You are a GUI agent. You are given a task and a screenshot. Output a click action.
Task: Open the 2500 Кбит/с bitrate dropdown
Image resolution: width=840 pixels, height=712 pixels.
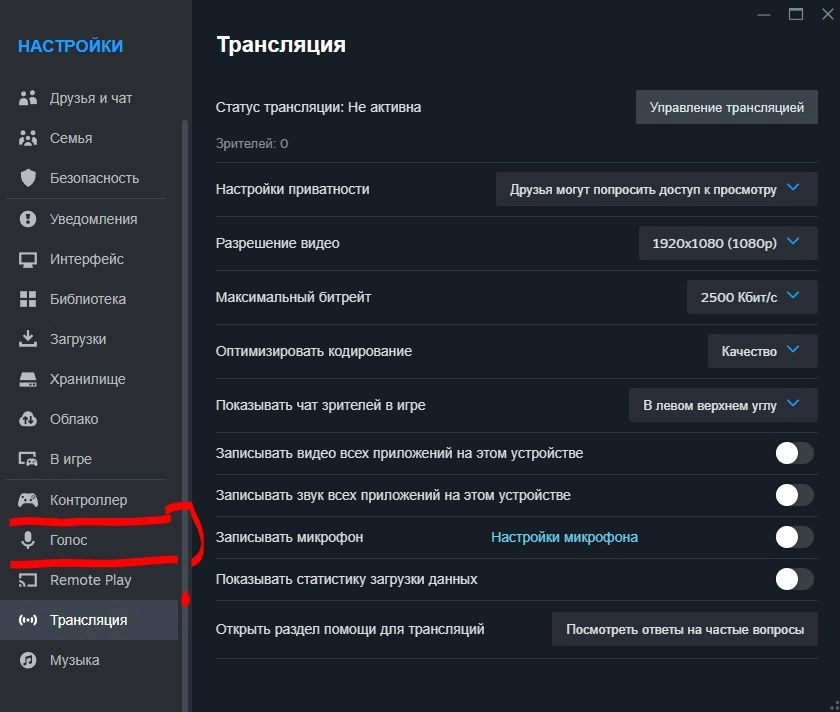tap(752, 297)
